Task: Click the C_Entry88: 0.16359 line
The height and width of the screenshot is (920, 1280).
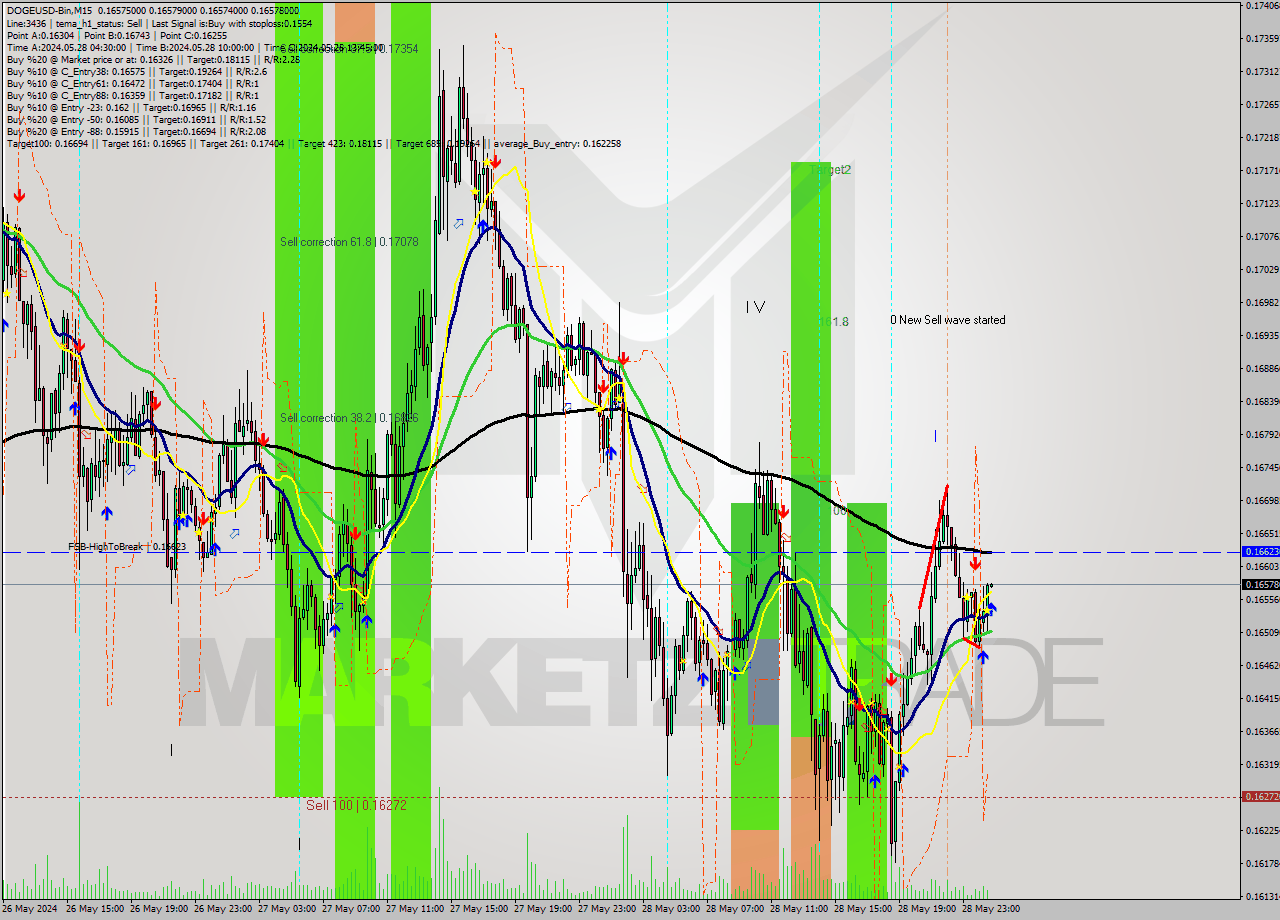Action: 132,95
